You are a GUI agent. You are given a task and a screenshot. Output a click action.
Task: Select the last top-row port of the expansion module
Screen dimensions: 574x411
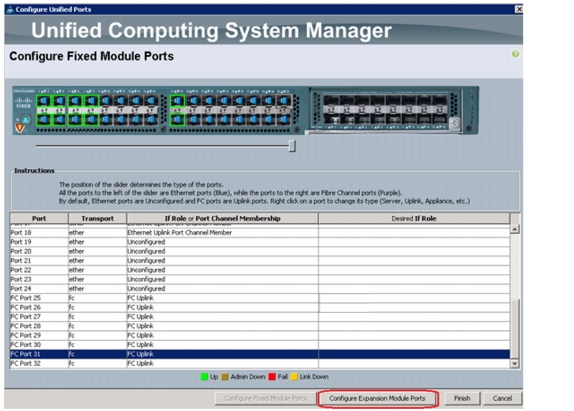(x=439, y=100)
